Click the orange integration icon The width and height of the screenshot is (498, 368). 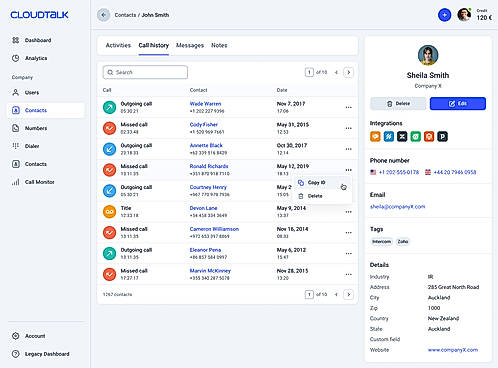click(x=375, y=136)
